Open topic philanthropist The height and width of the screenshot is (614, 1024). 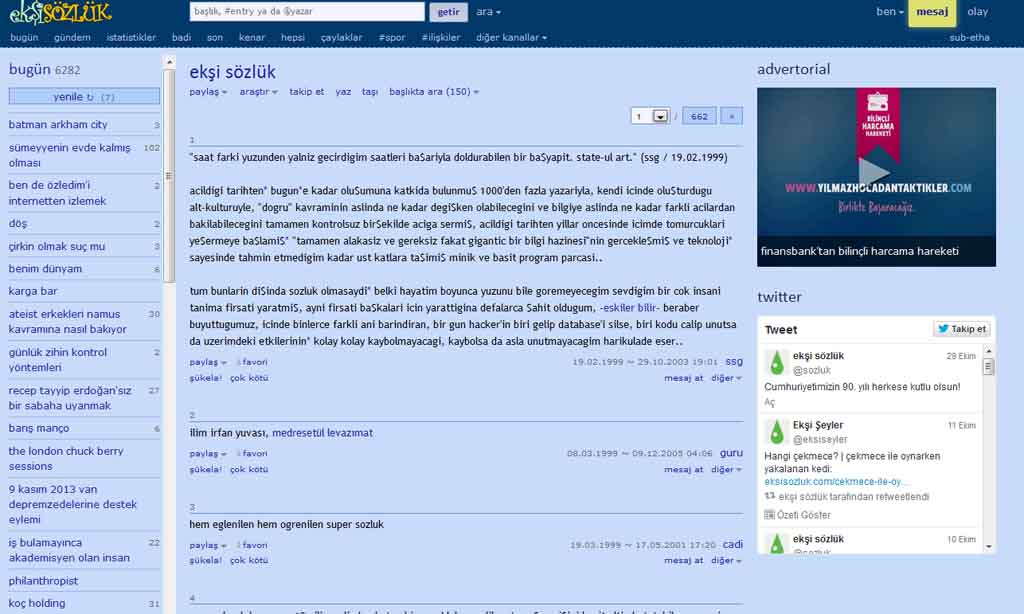(x=43, y=581)
